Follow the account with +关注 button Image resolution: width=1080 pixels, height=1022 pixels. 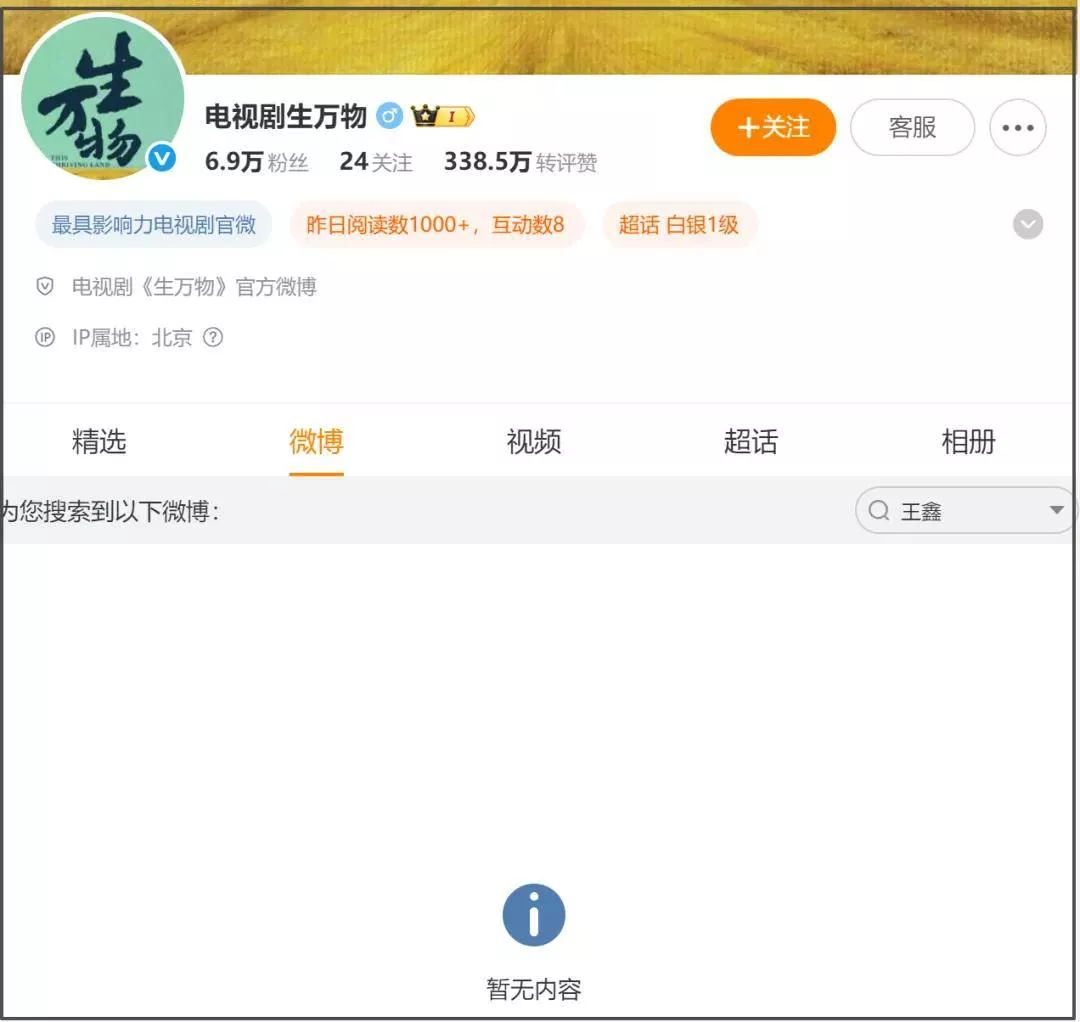pyautogui.click(x=773, y=127)
